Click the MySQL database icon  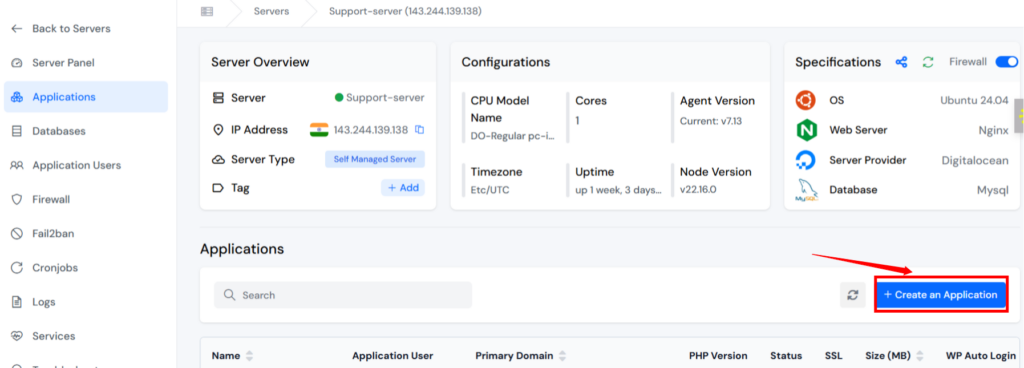click(x=807, y=190)
